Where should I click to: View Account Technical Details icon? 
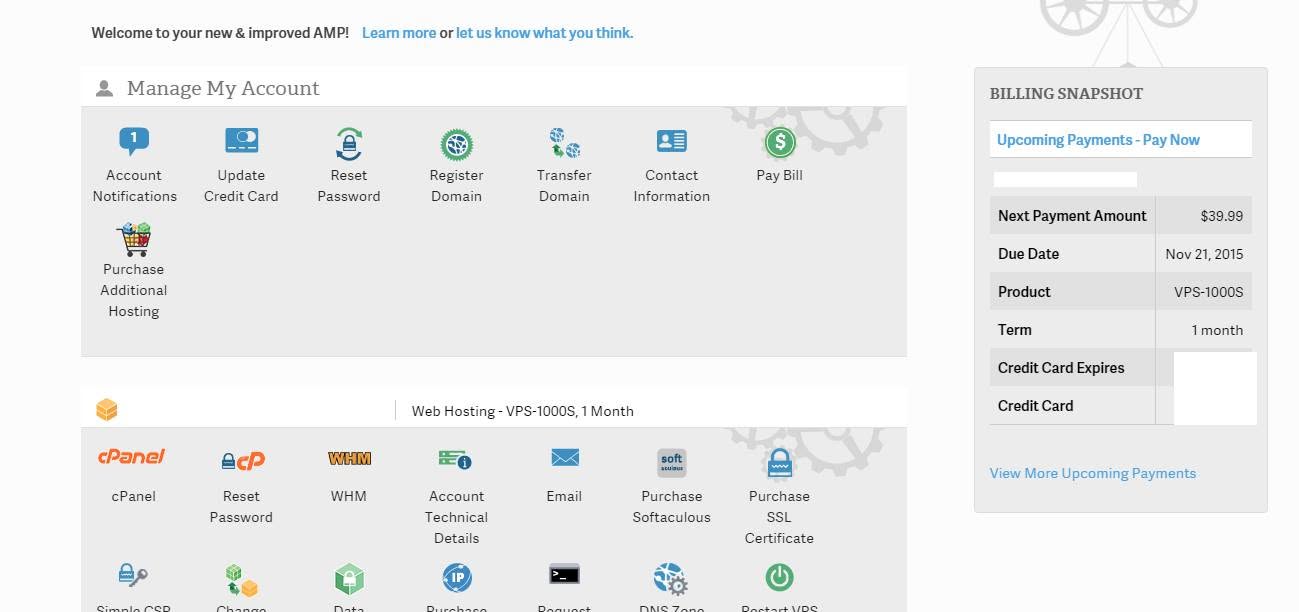click(x=455, y=460)
